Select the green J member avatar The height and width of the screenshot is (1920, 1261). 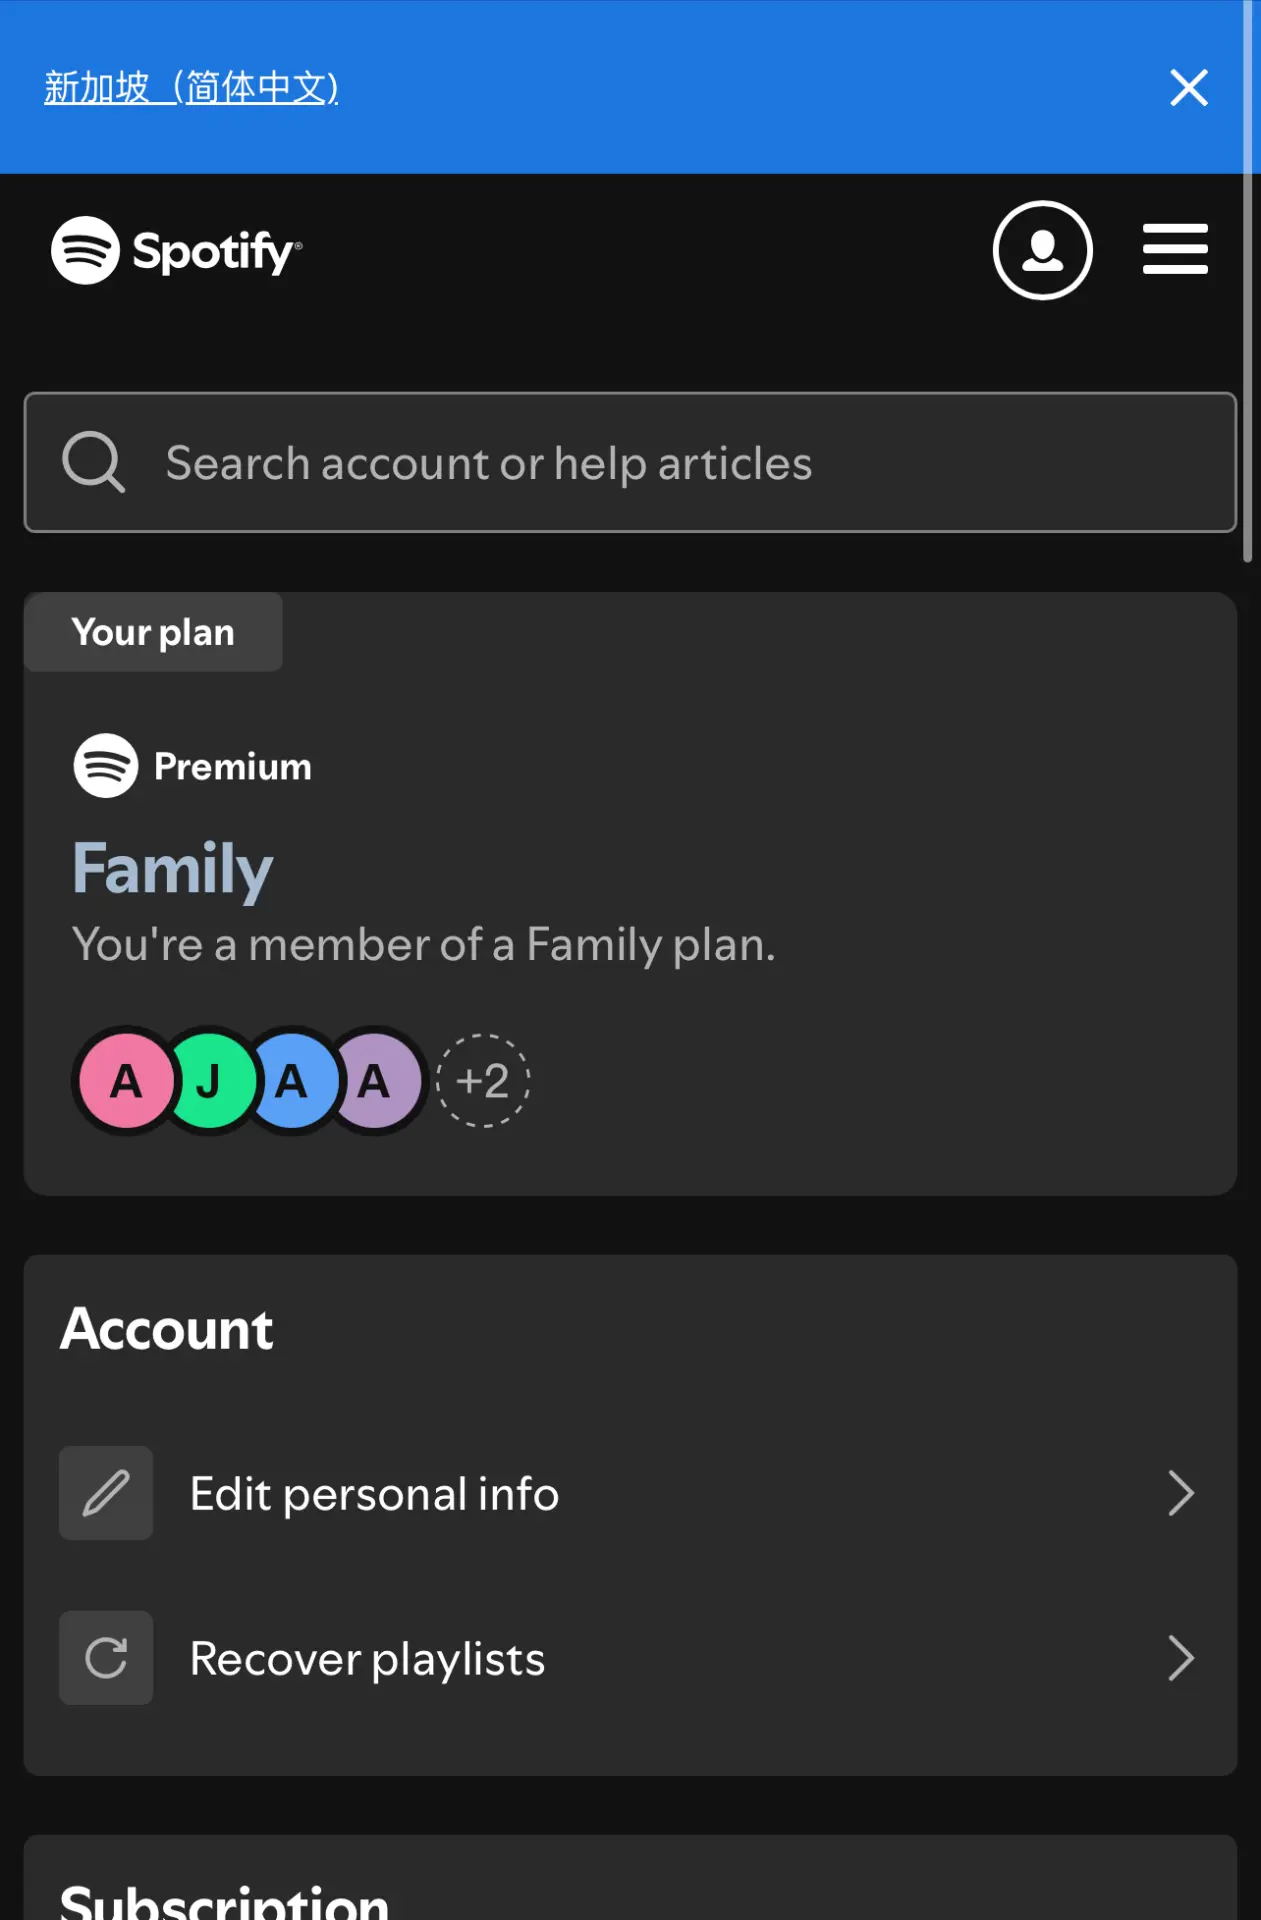coord(209,1081)
